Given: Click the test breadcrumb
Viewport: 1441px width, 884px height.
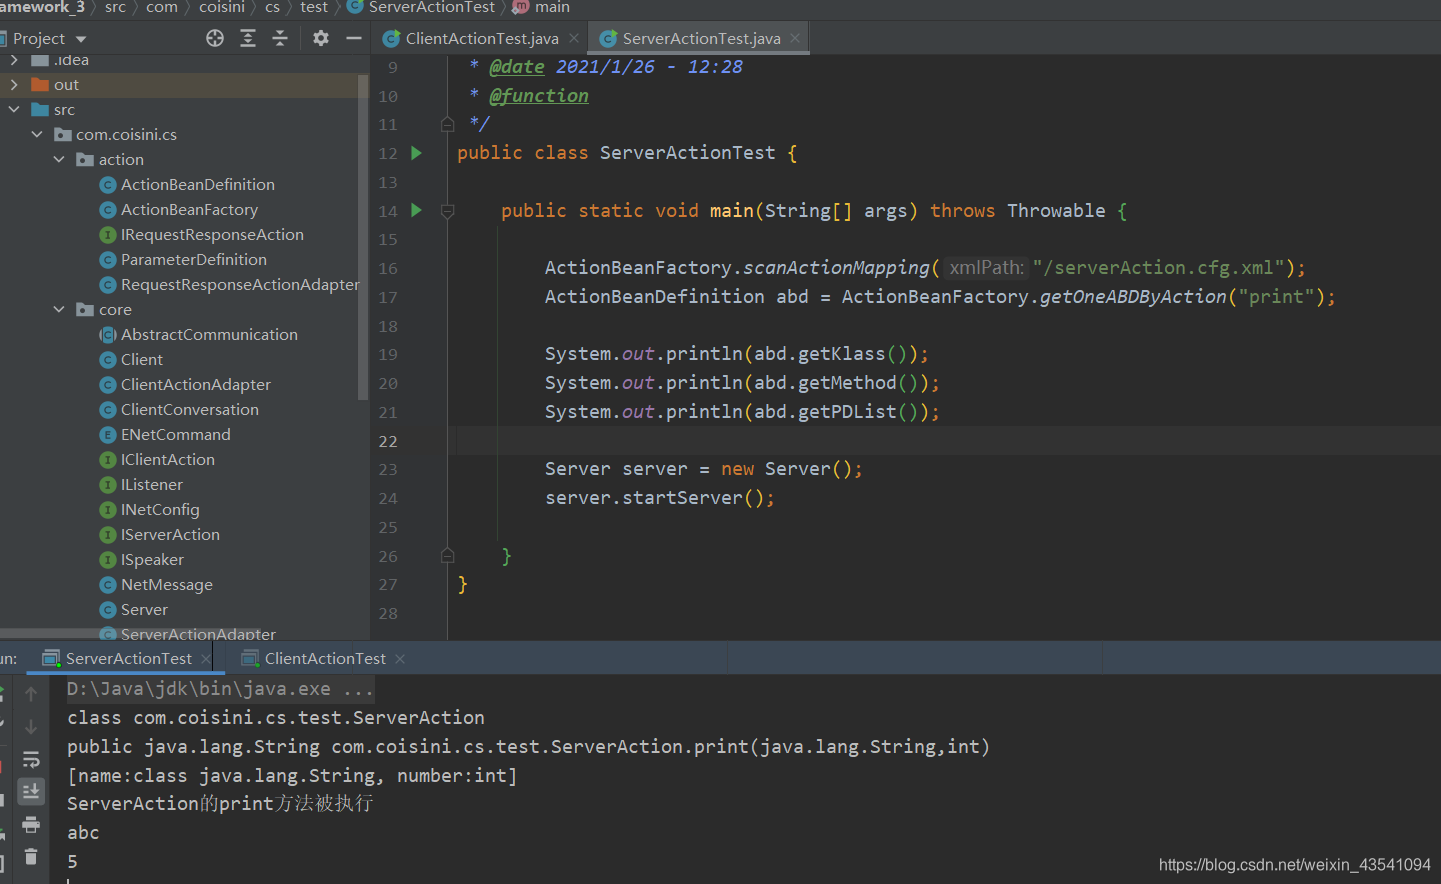Looking at the screenshot, I should click(x=314, y=7).
